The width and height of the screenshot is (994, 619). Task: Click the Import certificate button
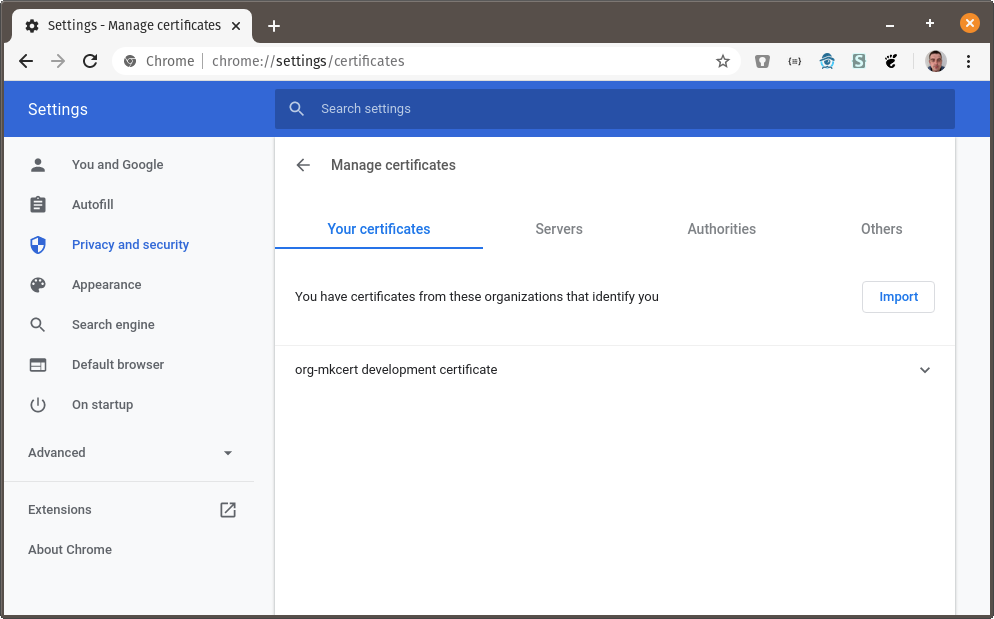coord(897,296)
